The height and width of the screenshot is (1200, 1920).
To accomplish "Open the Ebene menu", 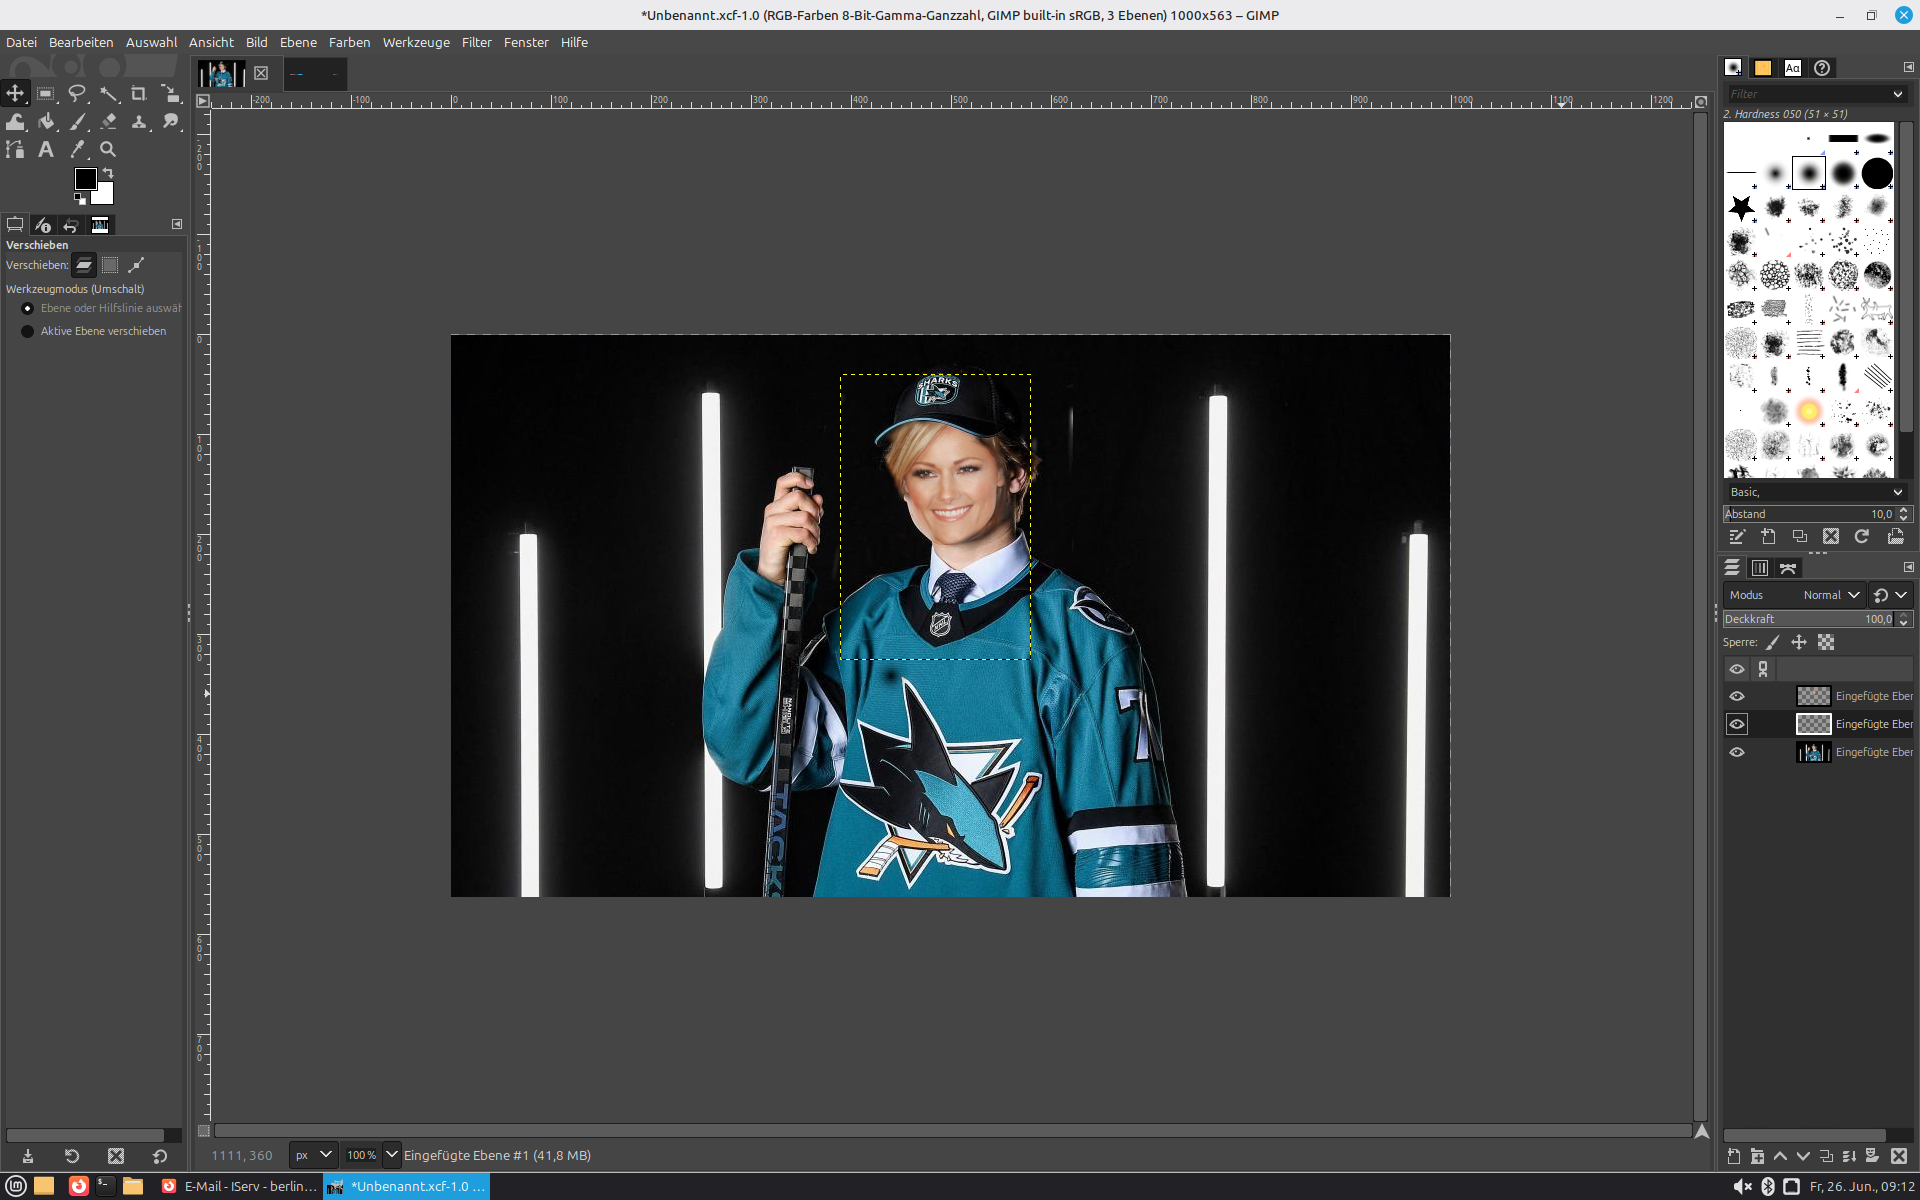I will click(298, 42).
